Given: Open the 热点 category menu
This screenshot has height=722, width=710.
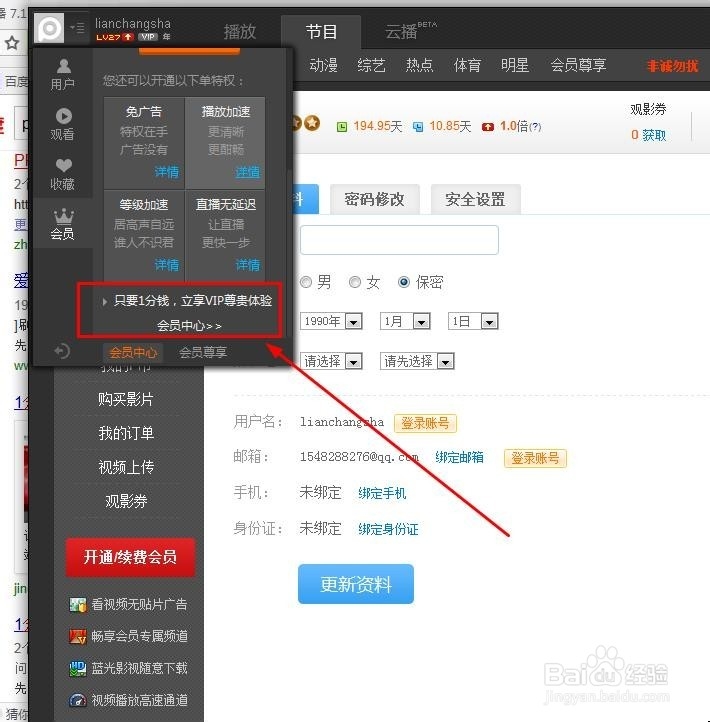Looking at the screenshot, I should (x=419, y=65).
